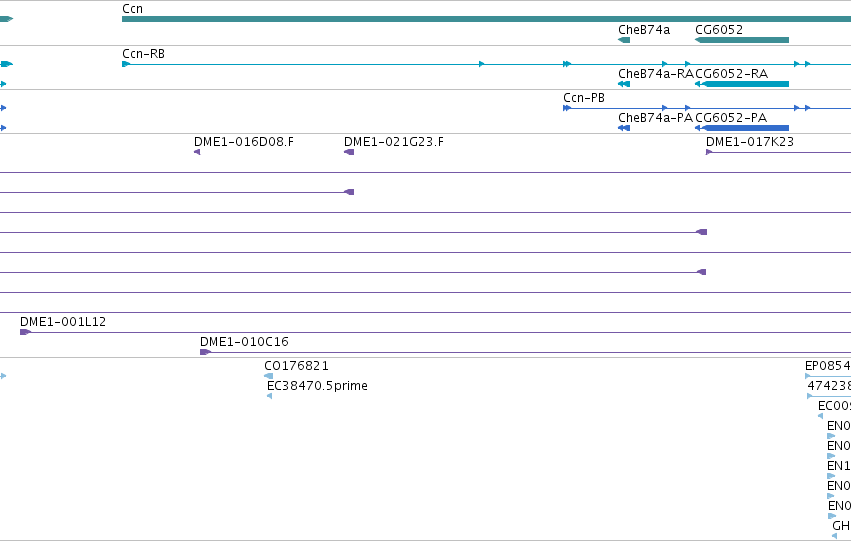
Task: Select the CG6052 gene block
Action: pos(742,40)
